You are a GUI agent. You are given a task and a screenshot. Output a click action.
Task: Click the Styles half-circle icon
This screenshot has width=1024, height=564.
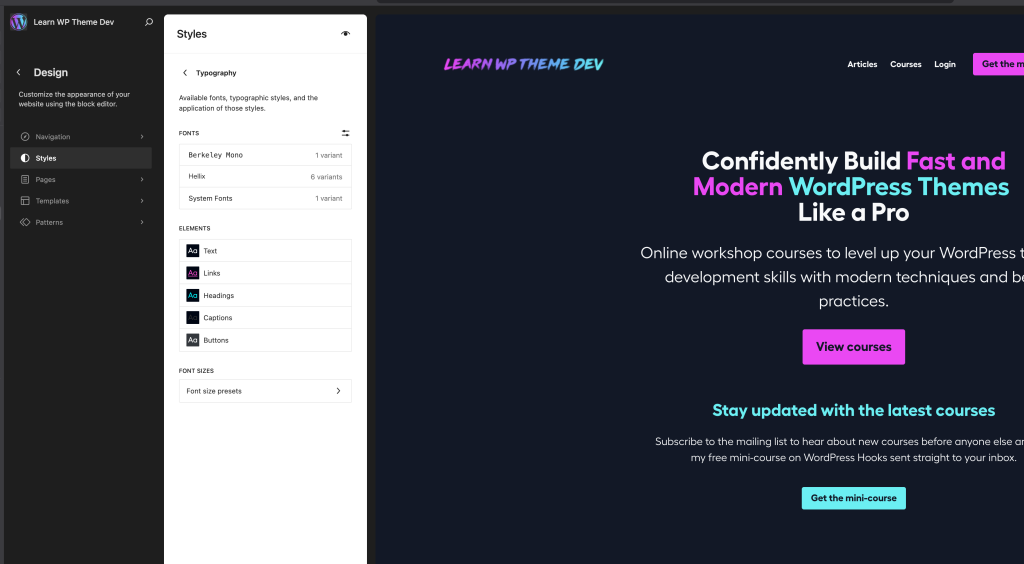coord(25,158)
